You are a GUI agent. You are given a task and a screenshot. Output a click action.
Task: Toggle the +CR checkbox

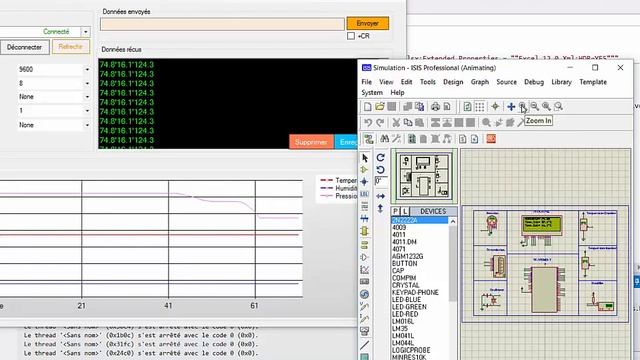tap(351, 36)
